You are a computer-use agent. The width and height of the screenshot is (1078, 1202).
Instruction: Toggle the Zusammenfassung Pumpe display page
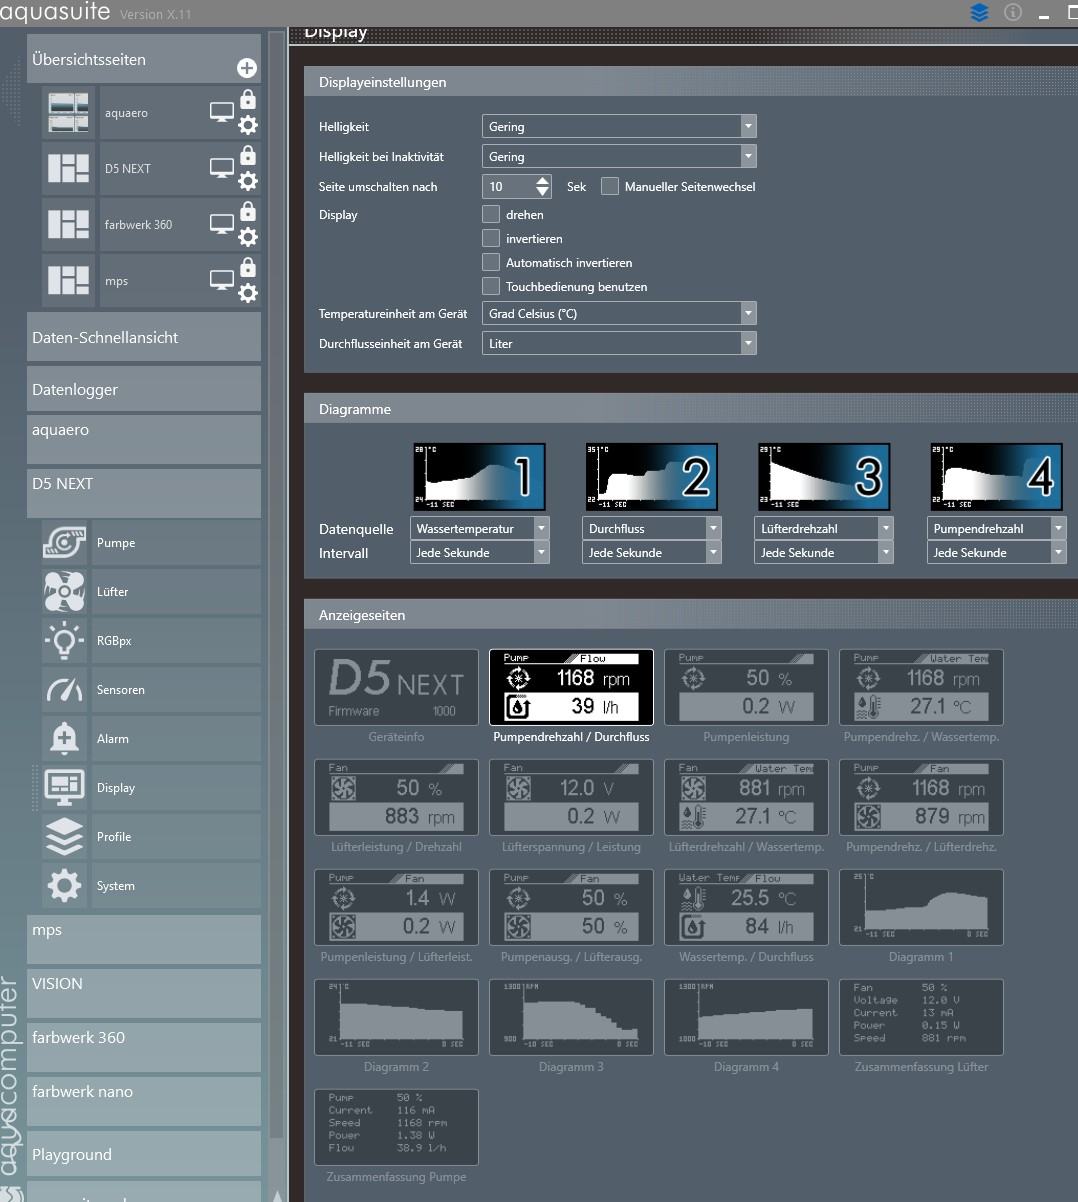396,1127
